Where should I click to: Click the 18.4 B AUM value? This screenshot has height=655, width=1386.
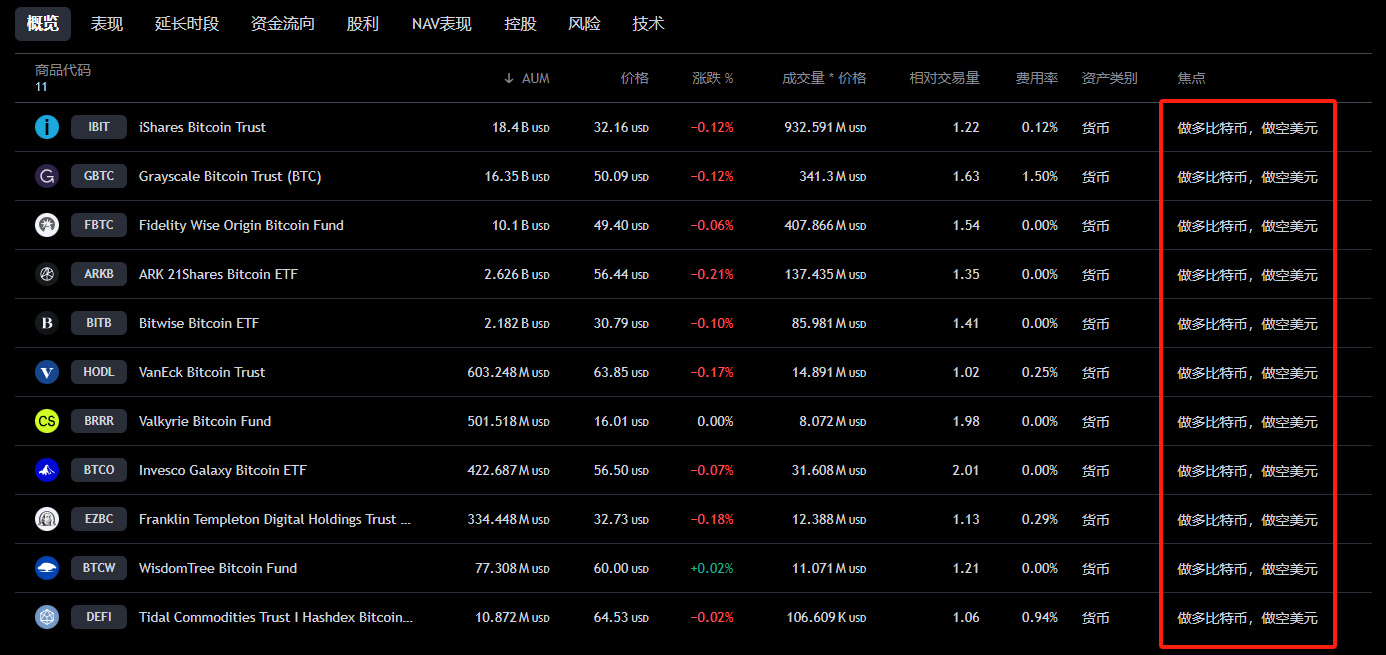(x=521, y=127)
